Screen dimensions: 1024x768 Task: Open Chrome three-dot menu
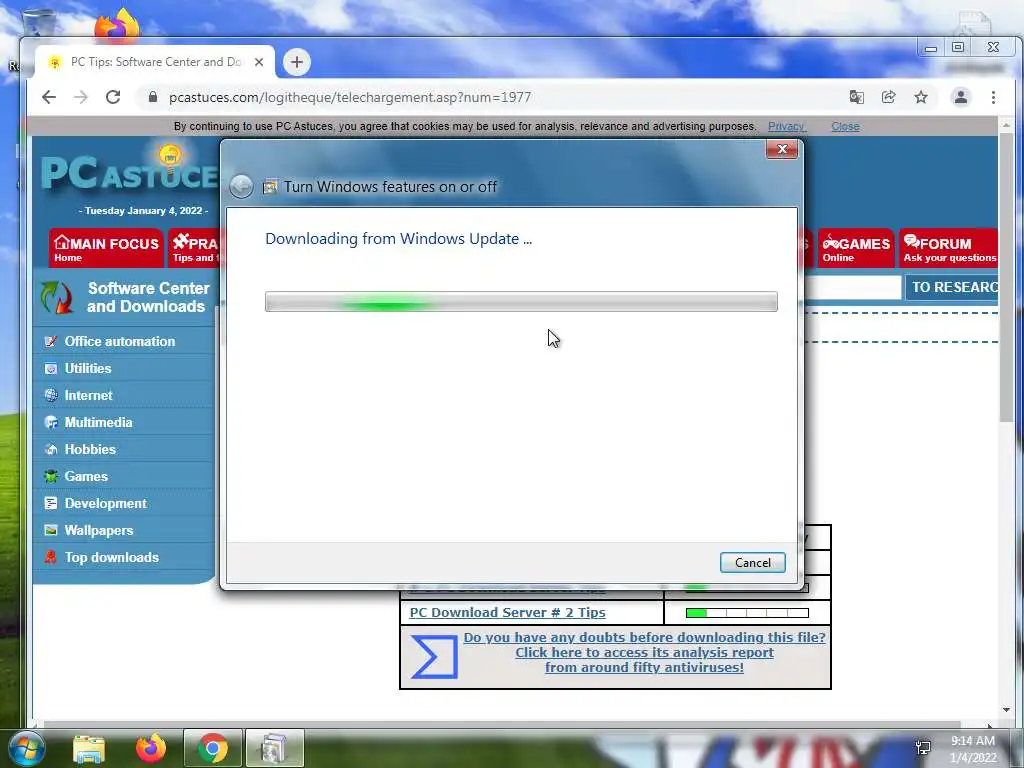pos(993,97)
